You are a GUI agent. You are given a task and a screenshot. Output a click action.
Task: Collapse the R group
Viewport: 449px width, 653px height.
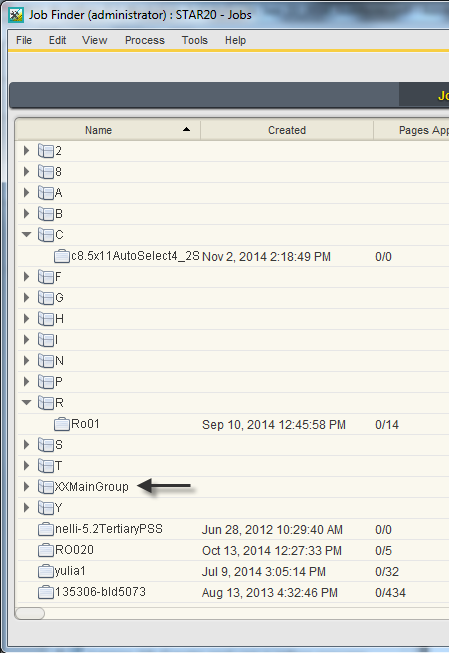pos(27,403)
